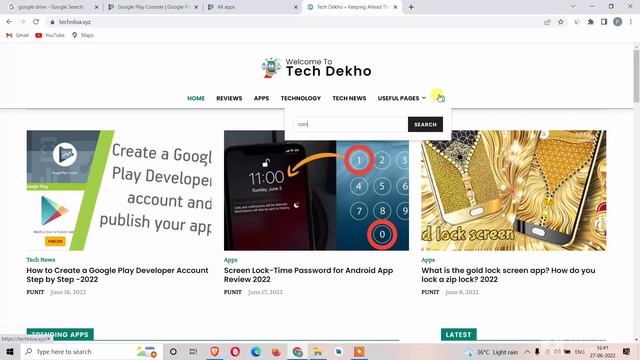640x360 pixels.
Task: Open the tab search chevron
Action: 573,7
